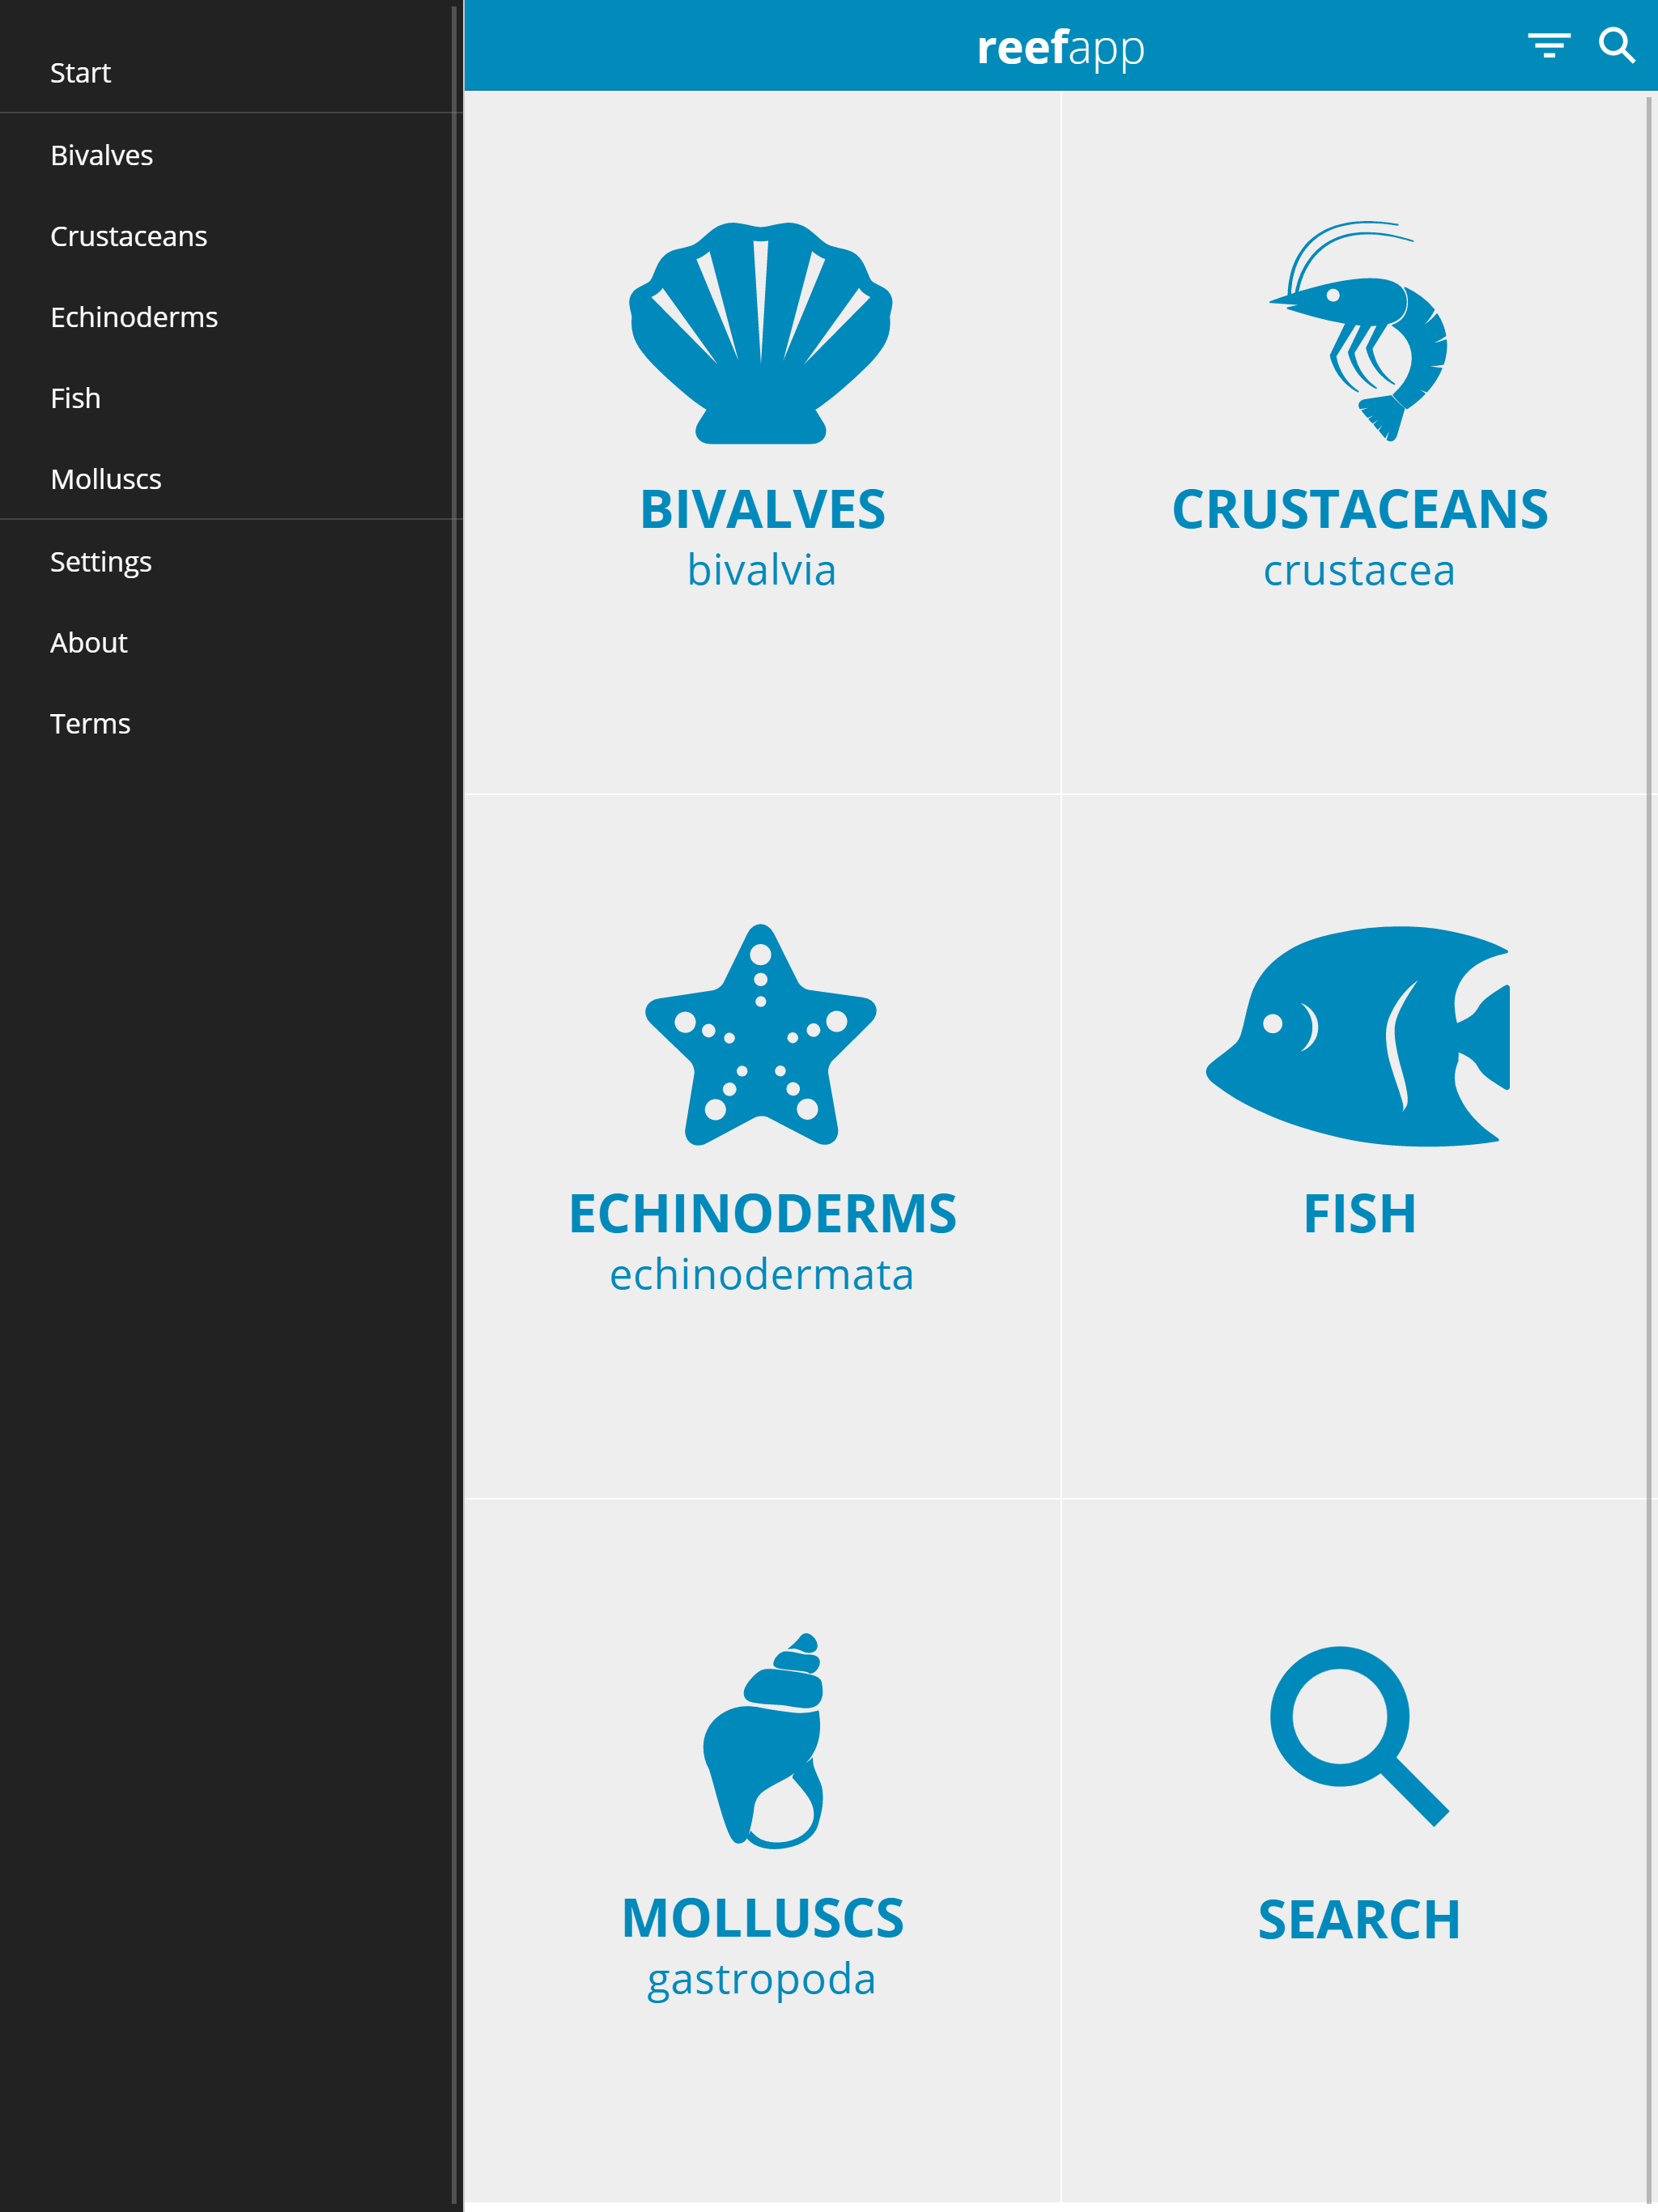Click the side menu vertical scrollbar
1658x2212 pixels.
(x=454, y=1106)
